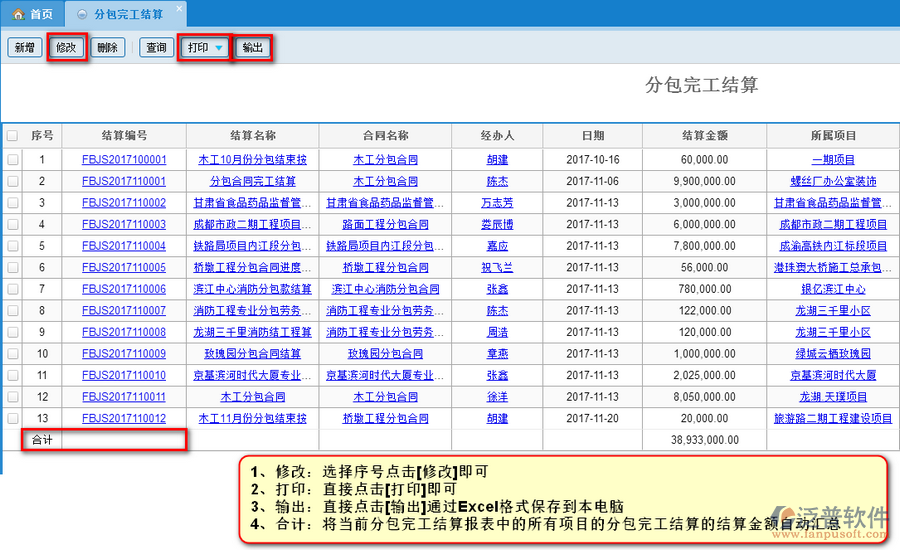
Task: Switch to the 分包完工结算 tab
Action: pos(127,14)
